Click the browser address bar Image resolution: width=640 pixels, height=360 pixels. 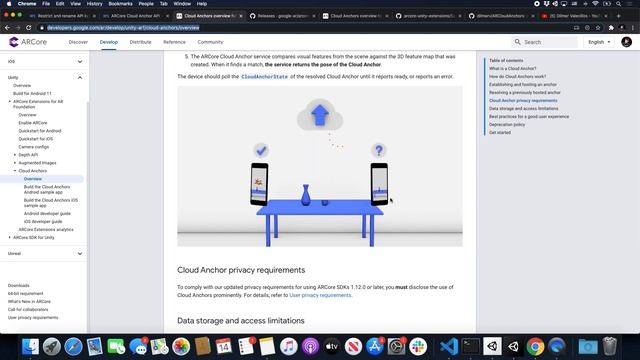pos(306,28)
